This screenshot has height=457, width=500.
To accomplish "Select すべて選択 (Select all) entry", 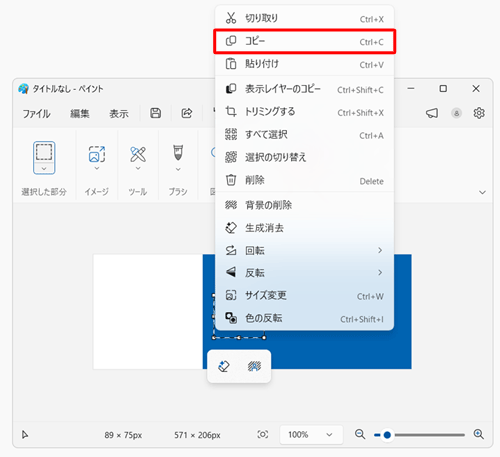I will (x=304, y=135).
